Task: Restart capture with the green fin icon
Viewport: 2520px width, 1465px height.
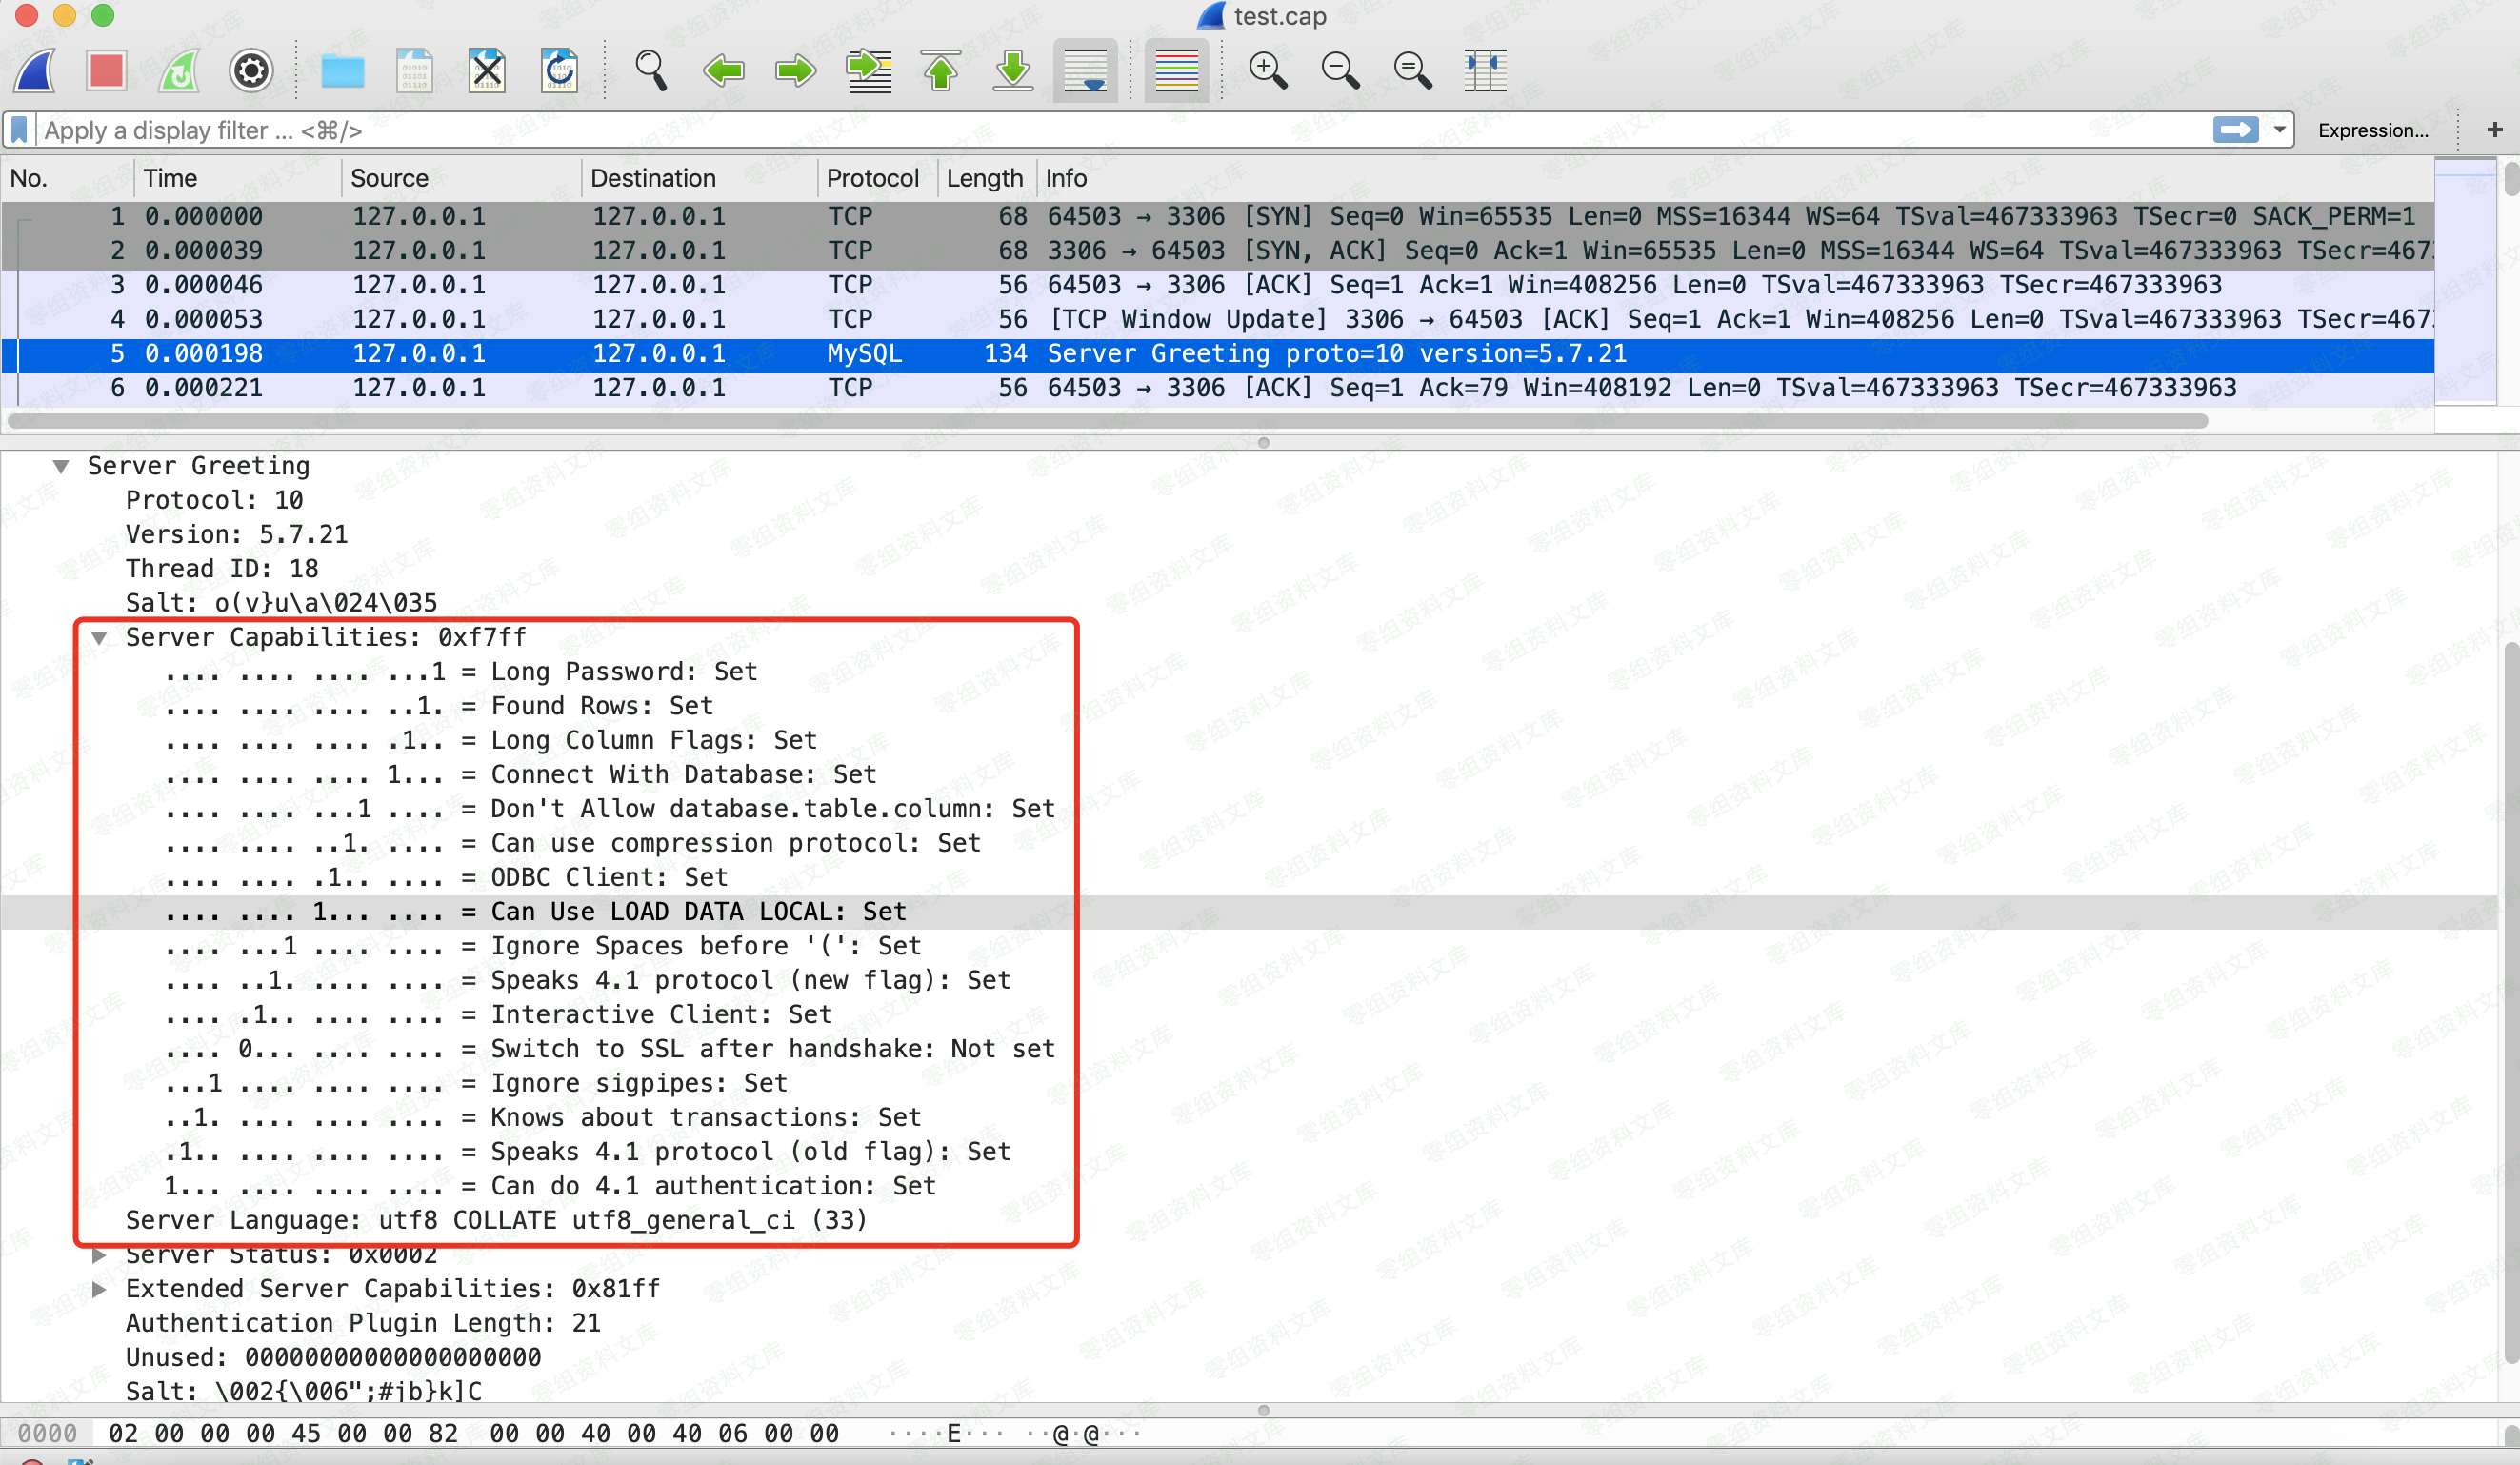Action: (180, 71)
